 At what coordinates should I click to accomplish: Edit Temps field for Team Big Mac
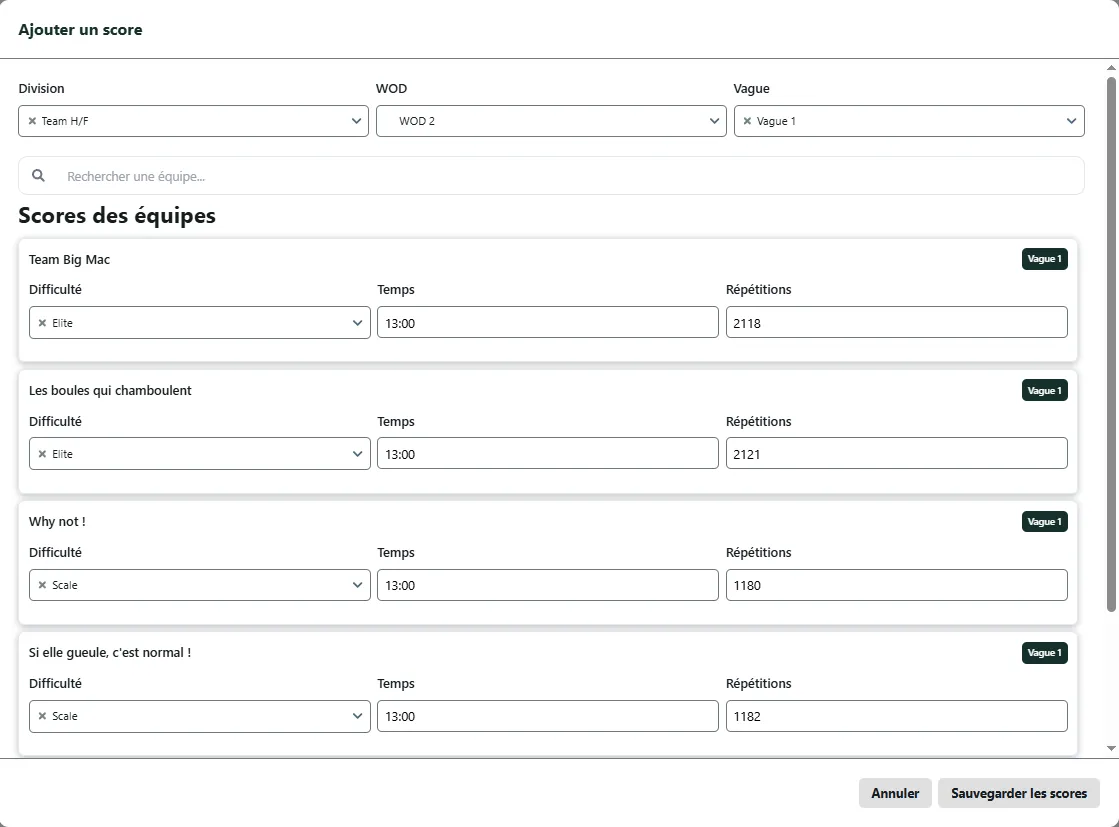547,323
